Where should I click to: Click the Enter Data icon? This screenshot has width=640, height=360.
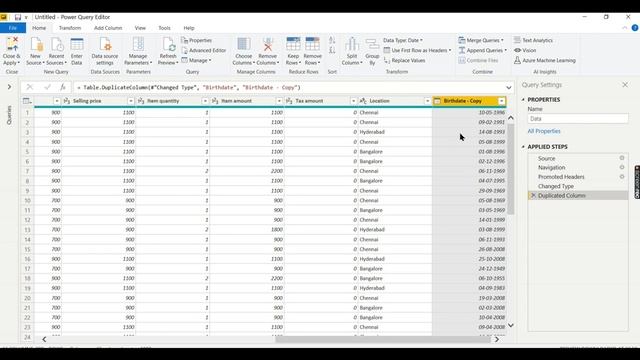click(77, 44)
